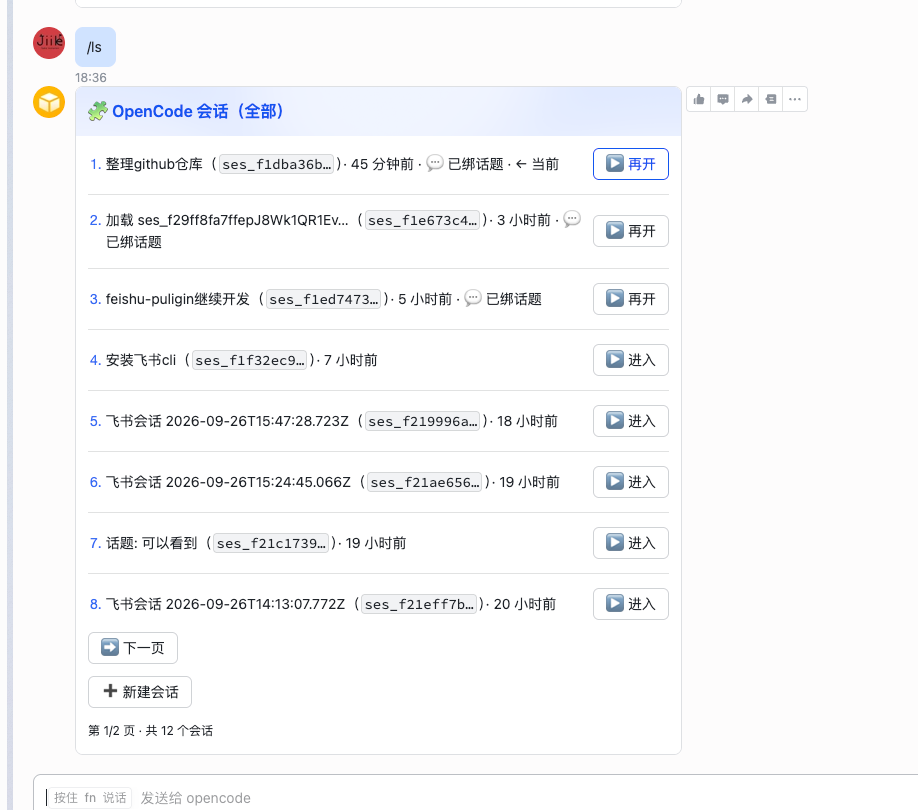Click the thumbs-up reaction icon
918x810 pixels.
tap(698, 99)
